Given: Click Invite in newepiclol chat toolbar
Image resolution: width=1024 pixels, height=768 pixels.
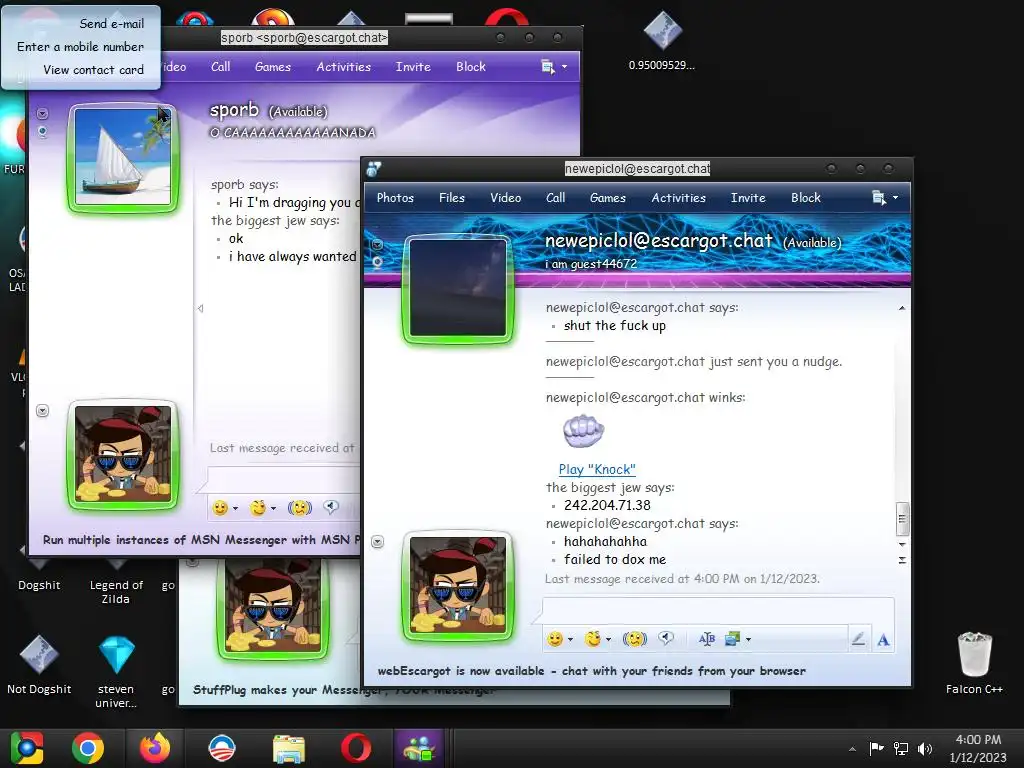Looking at the screenshot, I should 748,198.
